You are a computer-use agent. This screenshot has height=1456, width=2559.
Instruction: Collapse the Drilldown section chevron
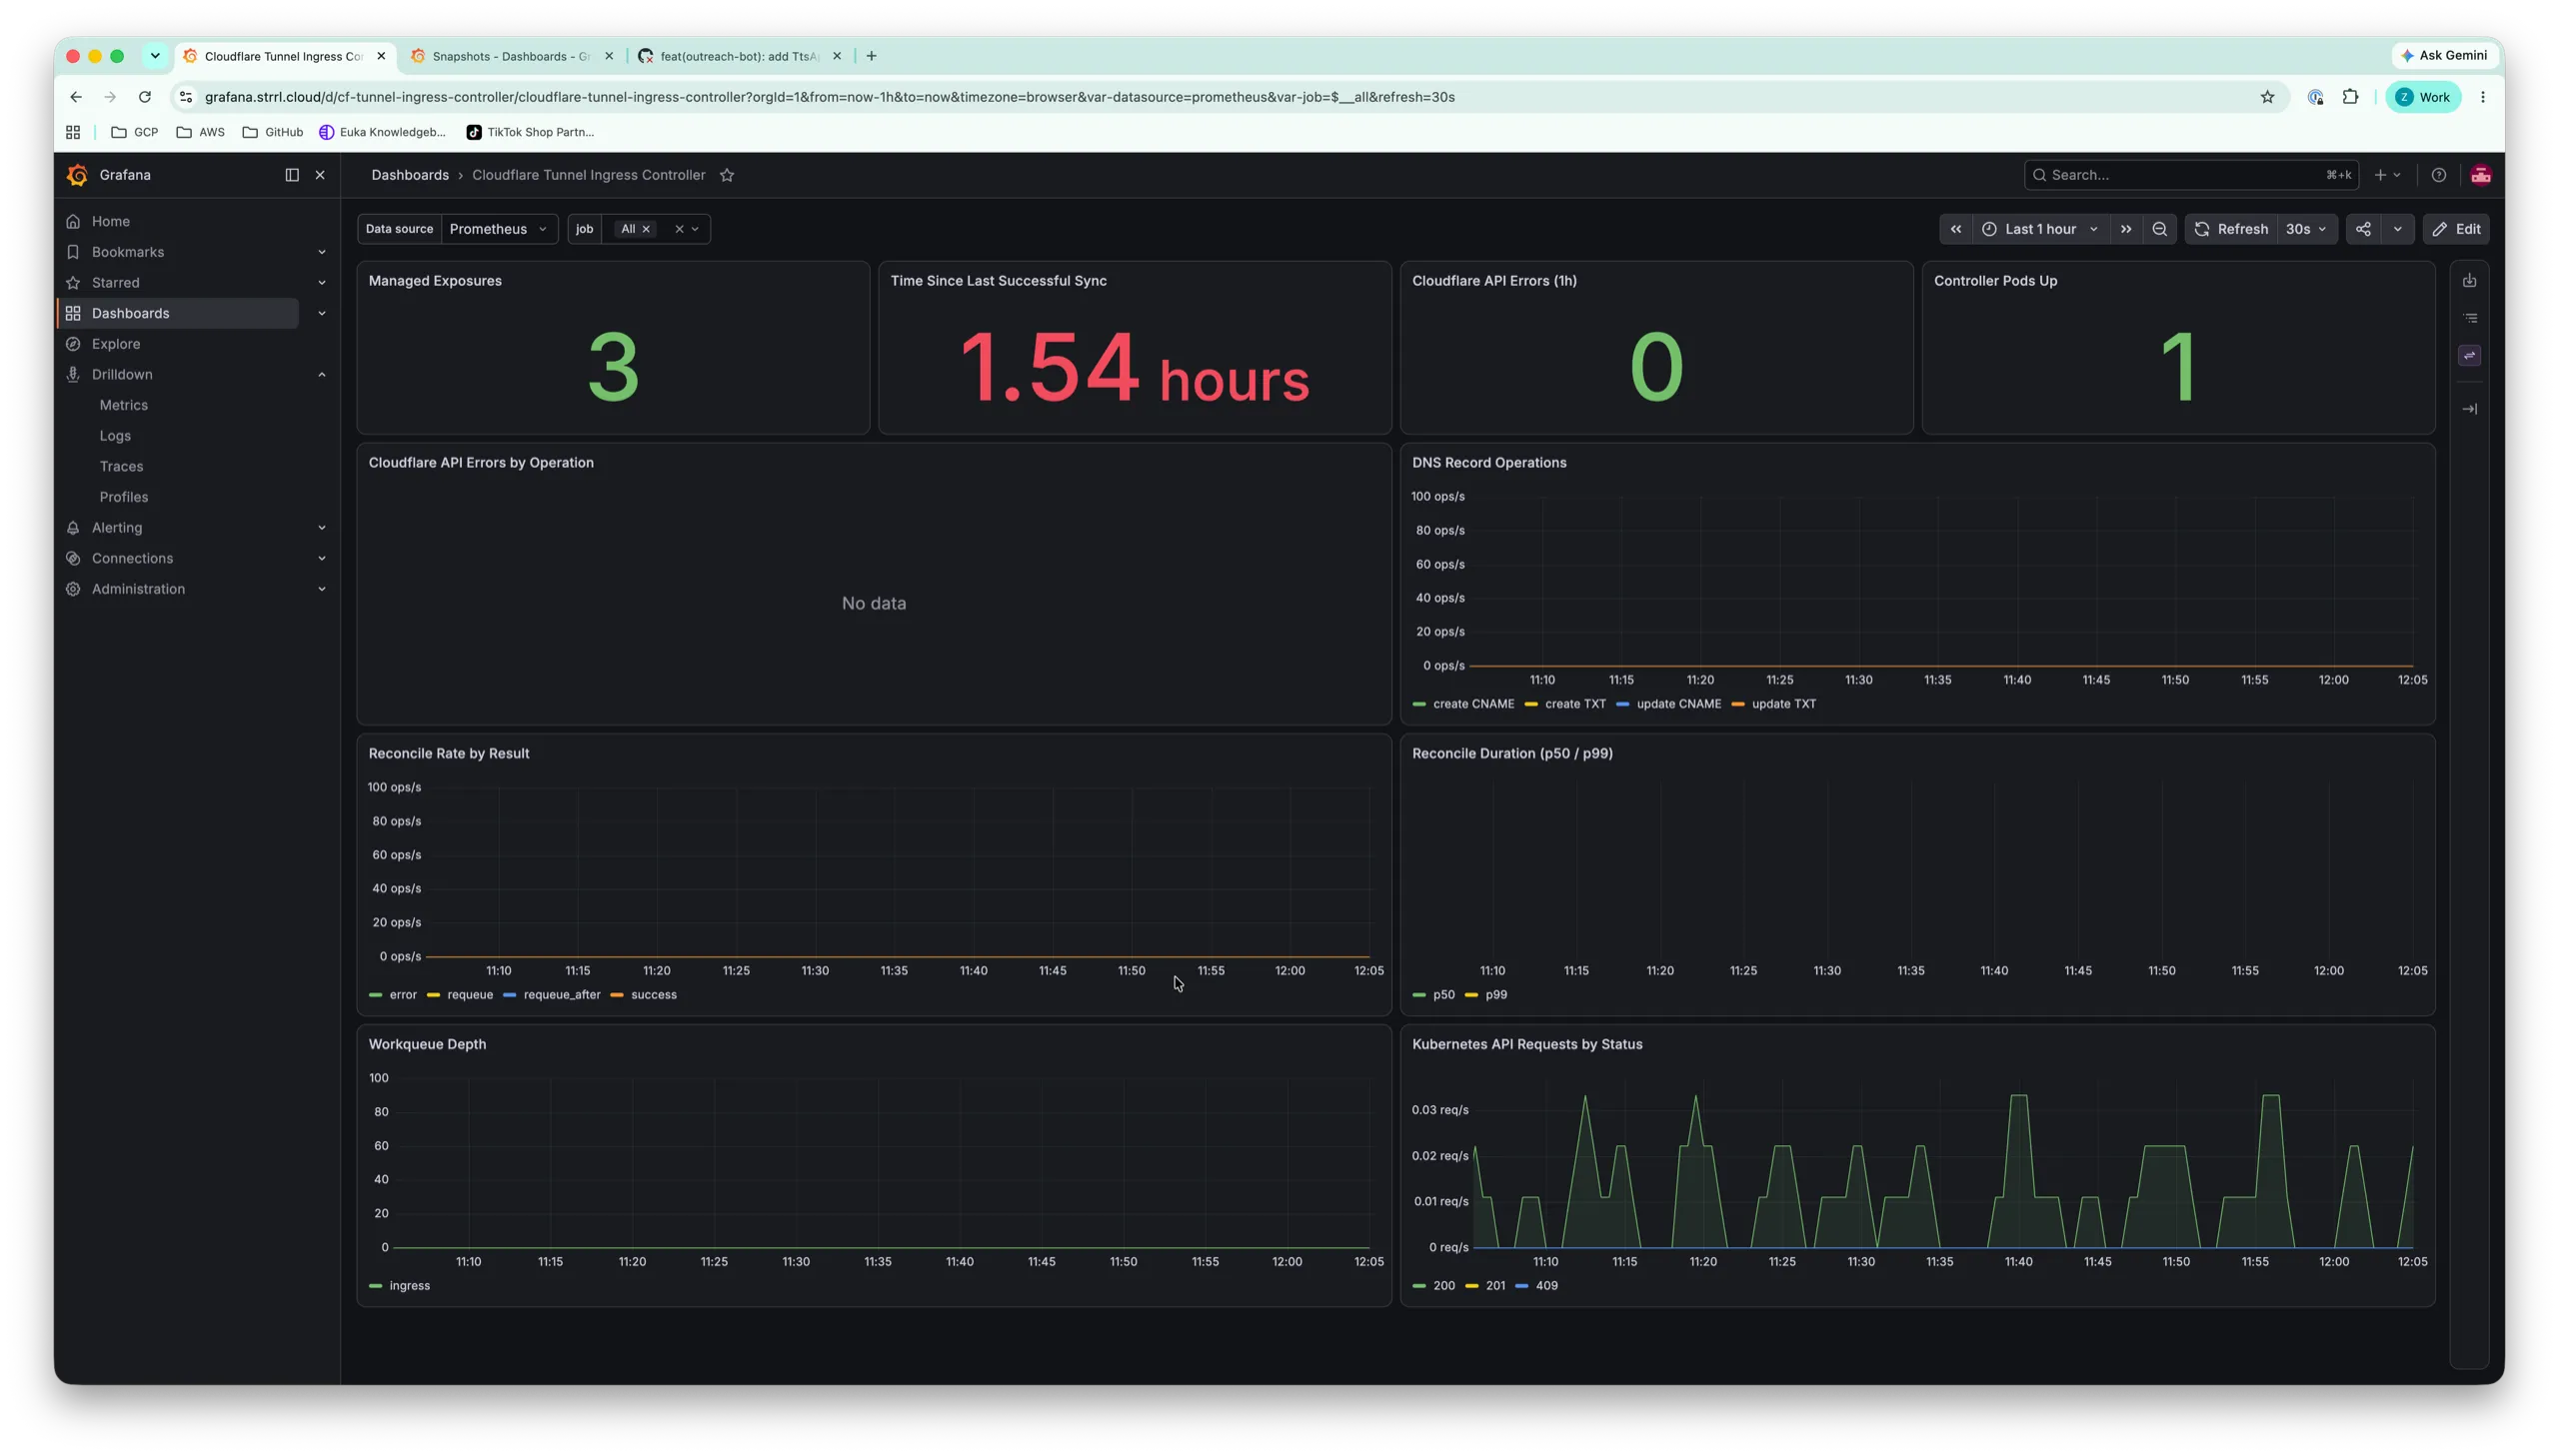coord(321,375)
